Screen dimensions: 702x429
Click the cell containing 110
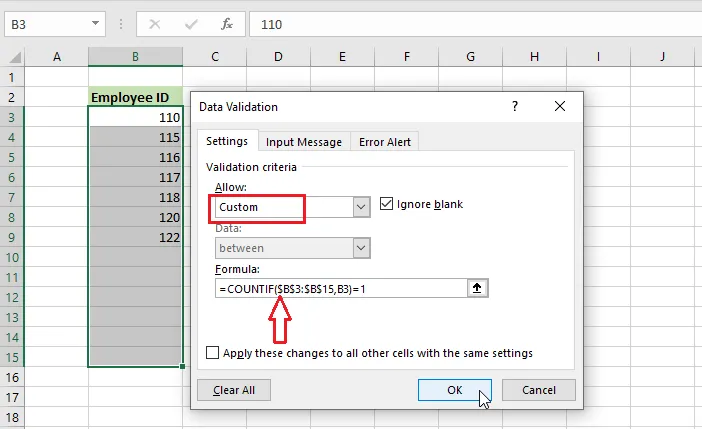135,117
